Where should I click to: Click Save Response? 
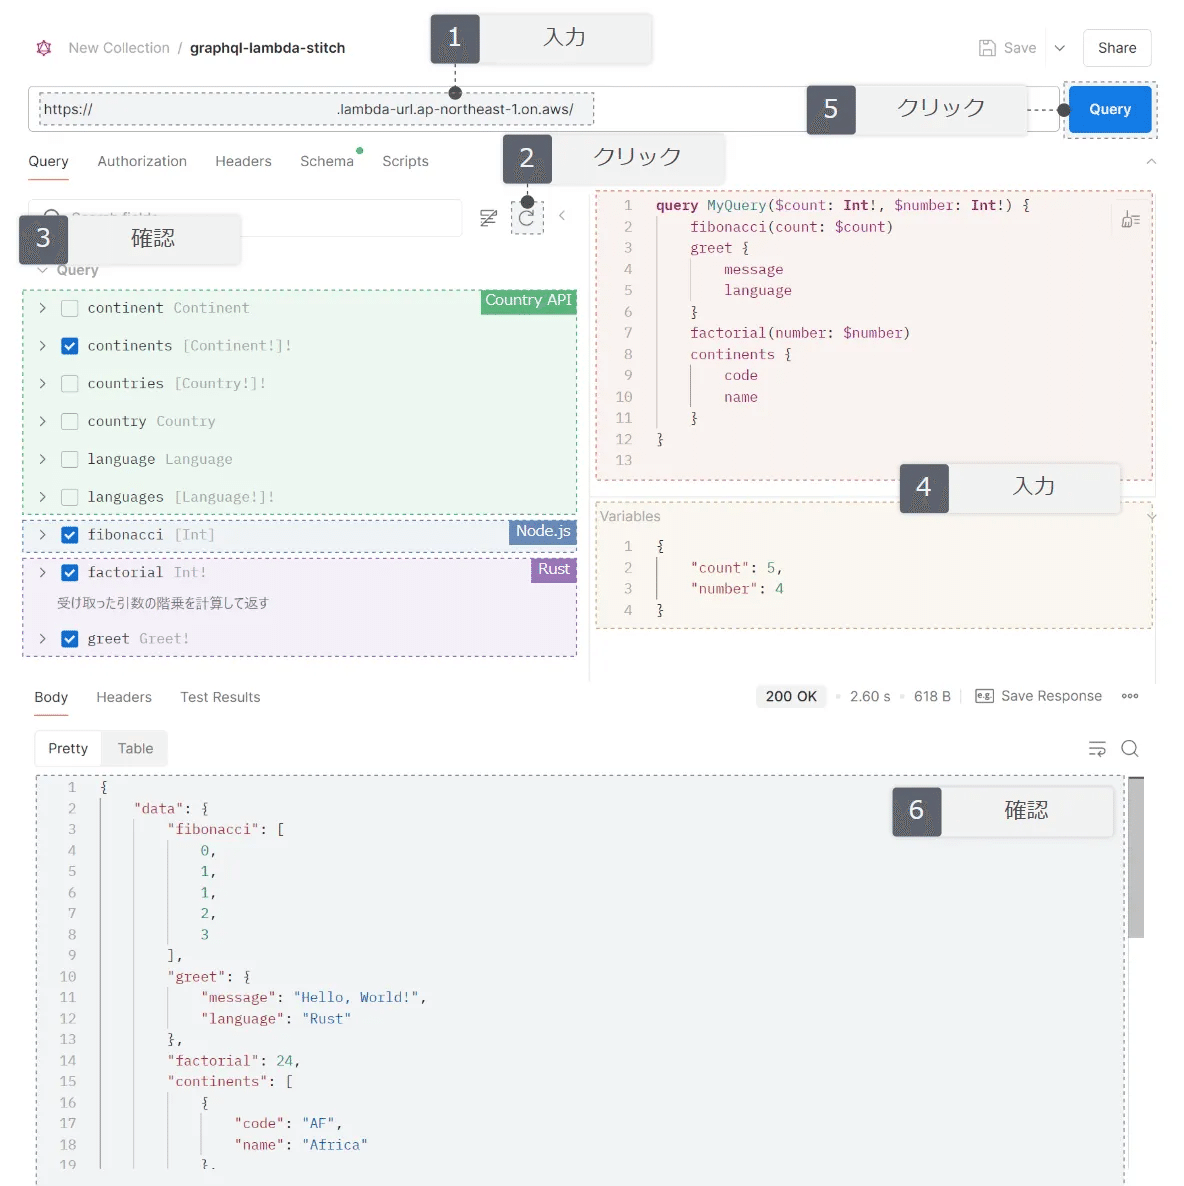click(1048, 696)
